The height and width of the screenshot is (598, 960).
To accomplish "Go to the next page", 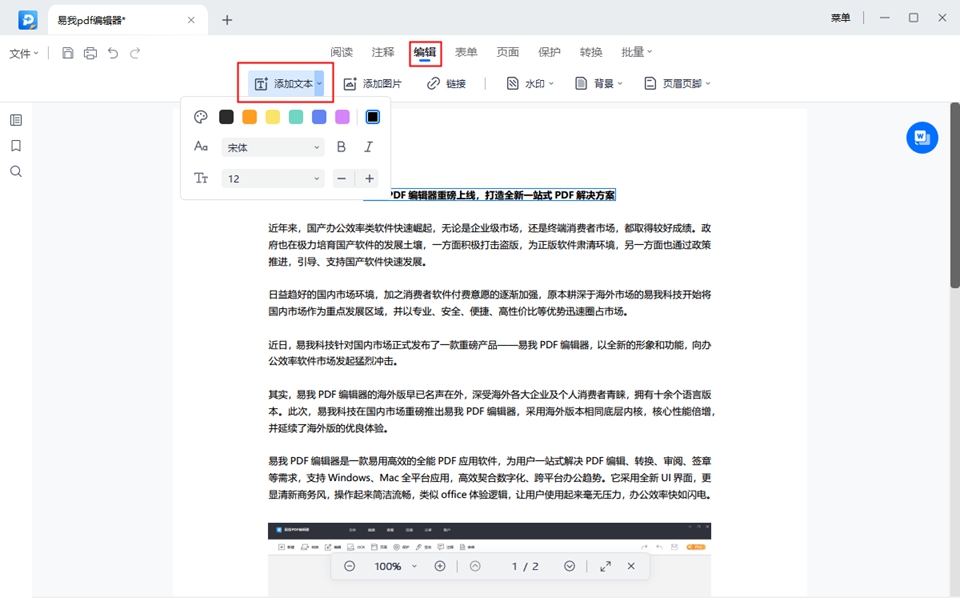I will coord(569,566).
